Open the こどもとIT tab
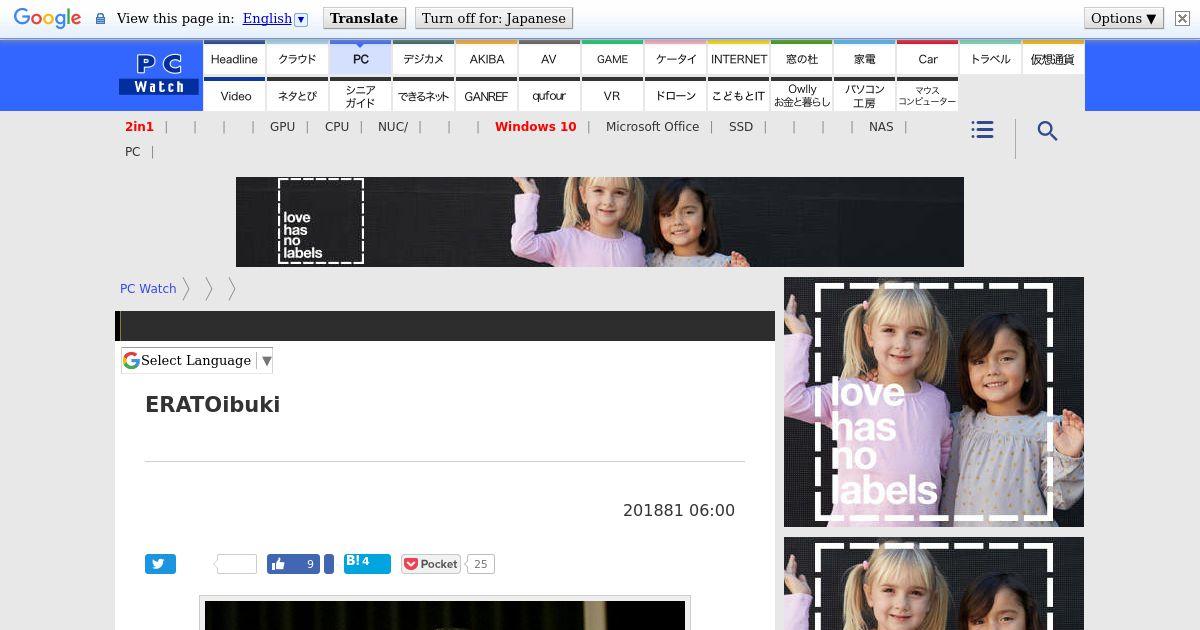This screenshot has height=630, width=1200. [x=738, y=95]
